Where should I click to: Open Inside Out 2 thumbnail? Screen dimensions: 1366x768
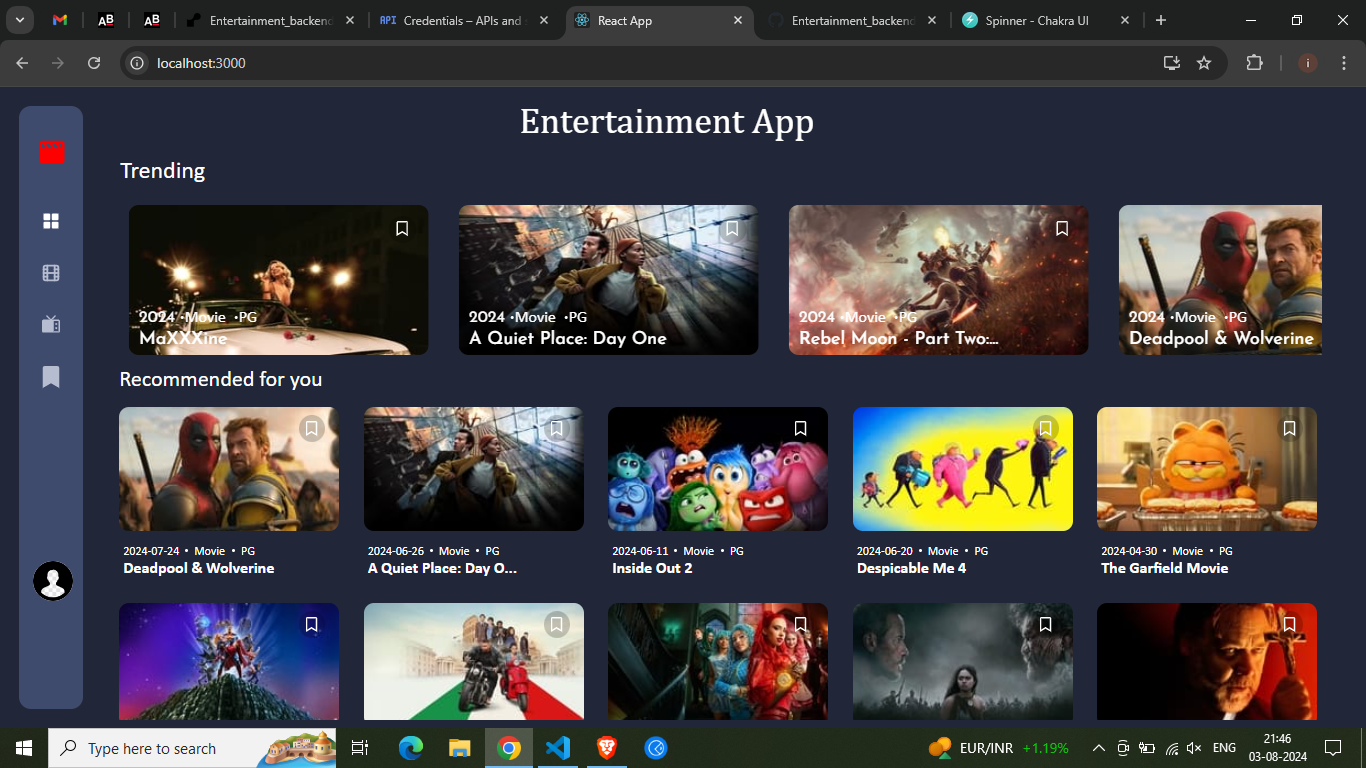click(718, 469)
